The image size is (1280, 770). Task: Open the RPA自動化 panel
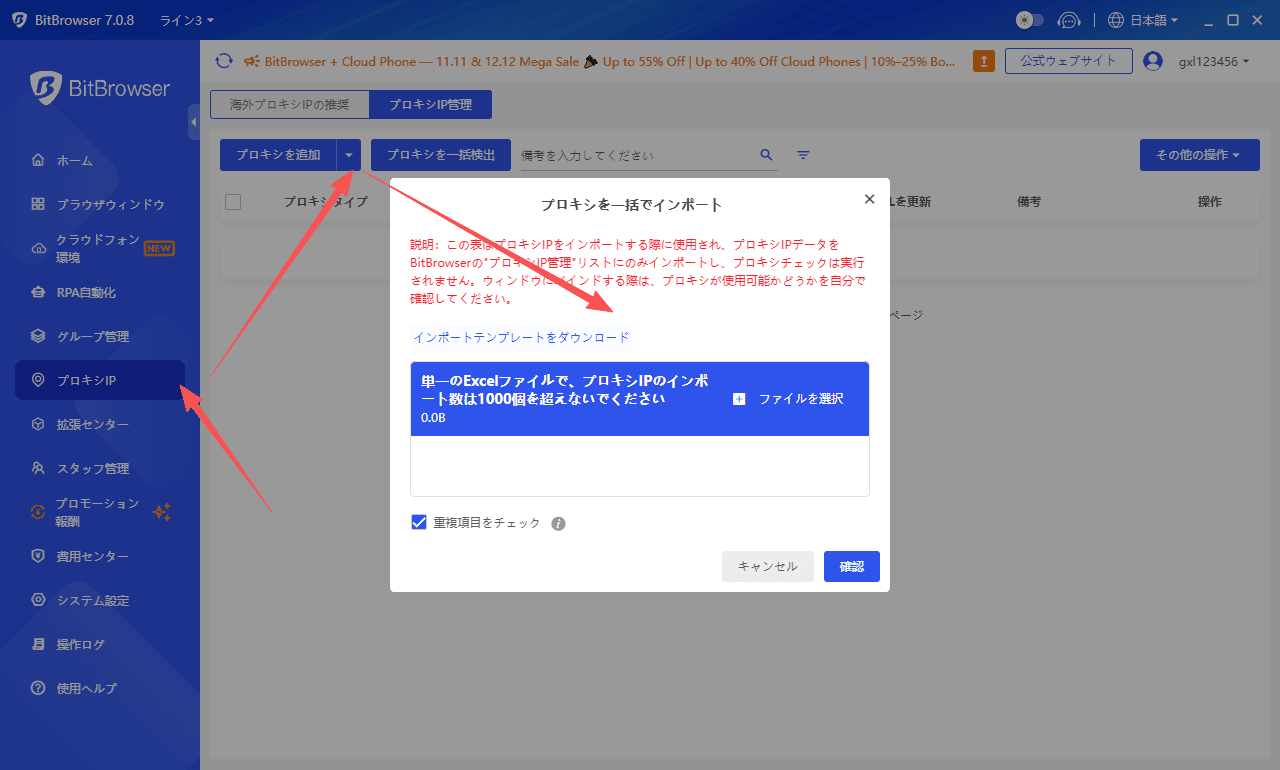click(80, 292)
